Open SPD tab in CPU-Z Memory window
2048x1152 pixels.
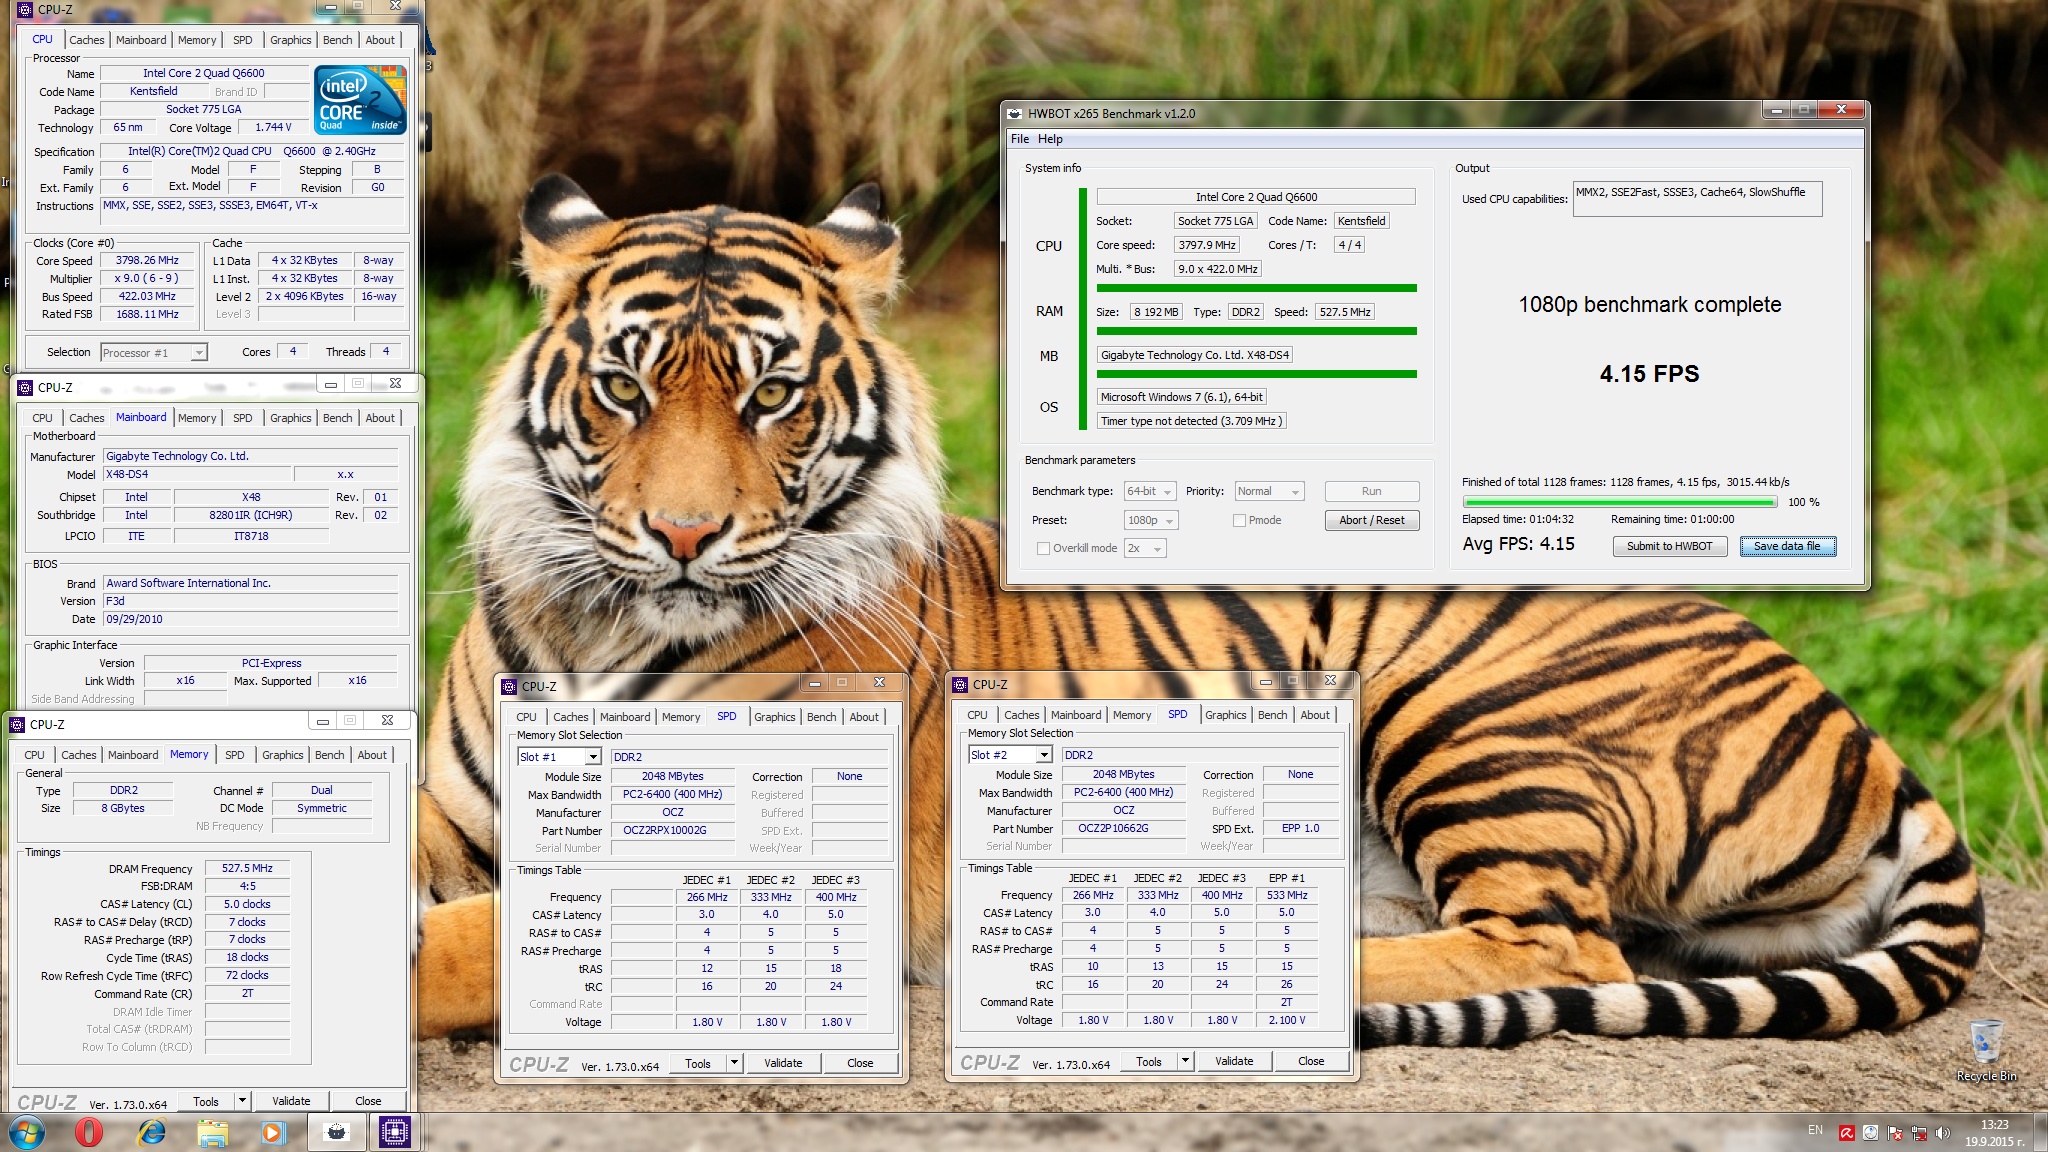pos(234,755)
